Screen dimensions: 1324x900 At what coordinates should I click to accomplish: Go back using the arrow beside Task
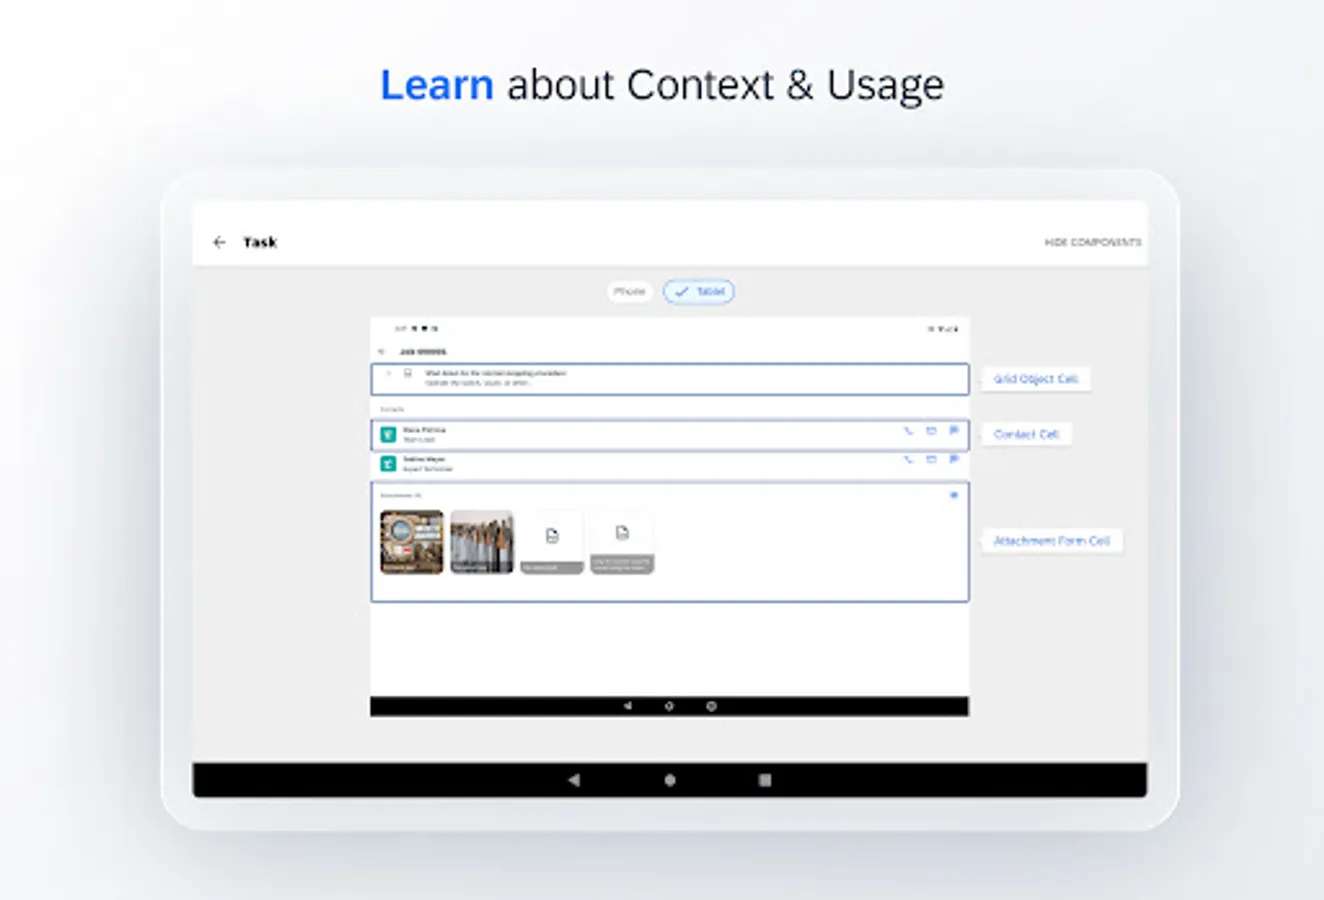click(x=219, y=242)
